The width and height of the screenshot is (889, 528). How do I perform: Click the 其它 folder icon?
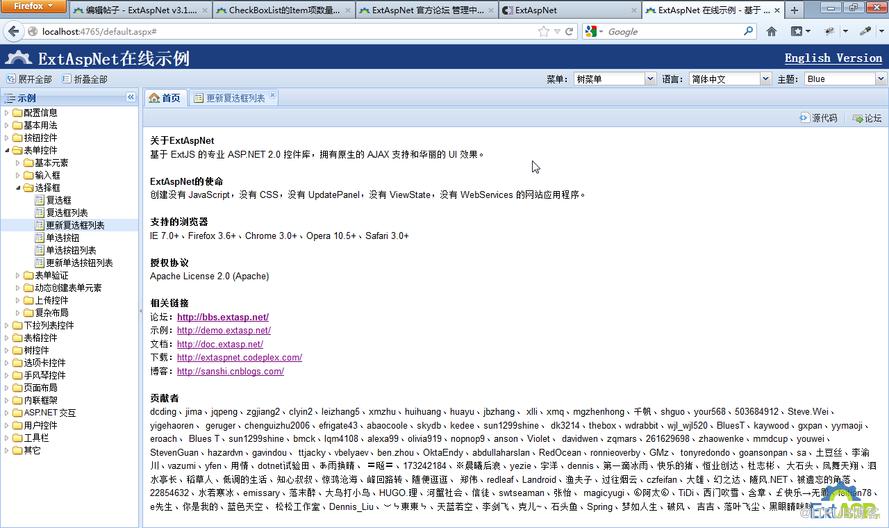[x=18, y=450]
